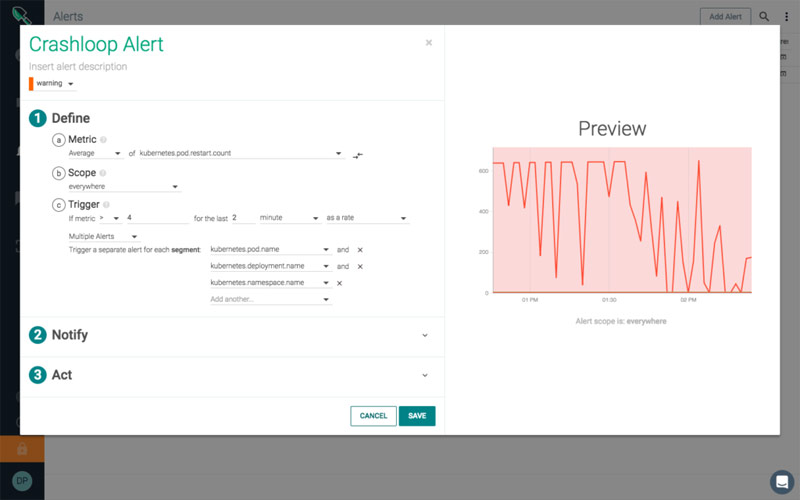
Task: Click the Act section heading
Action: coord(62,375)
